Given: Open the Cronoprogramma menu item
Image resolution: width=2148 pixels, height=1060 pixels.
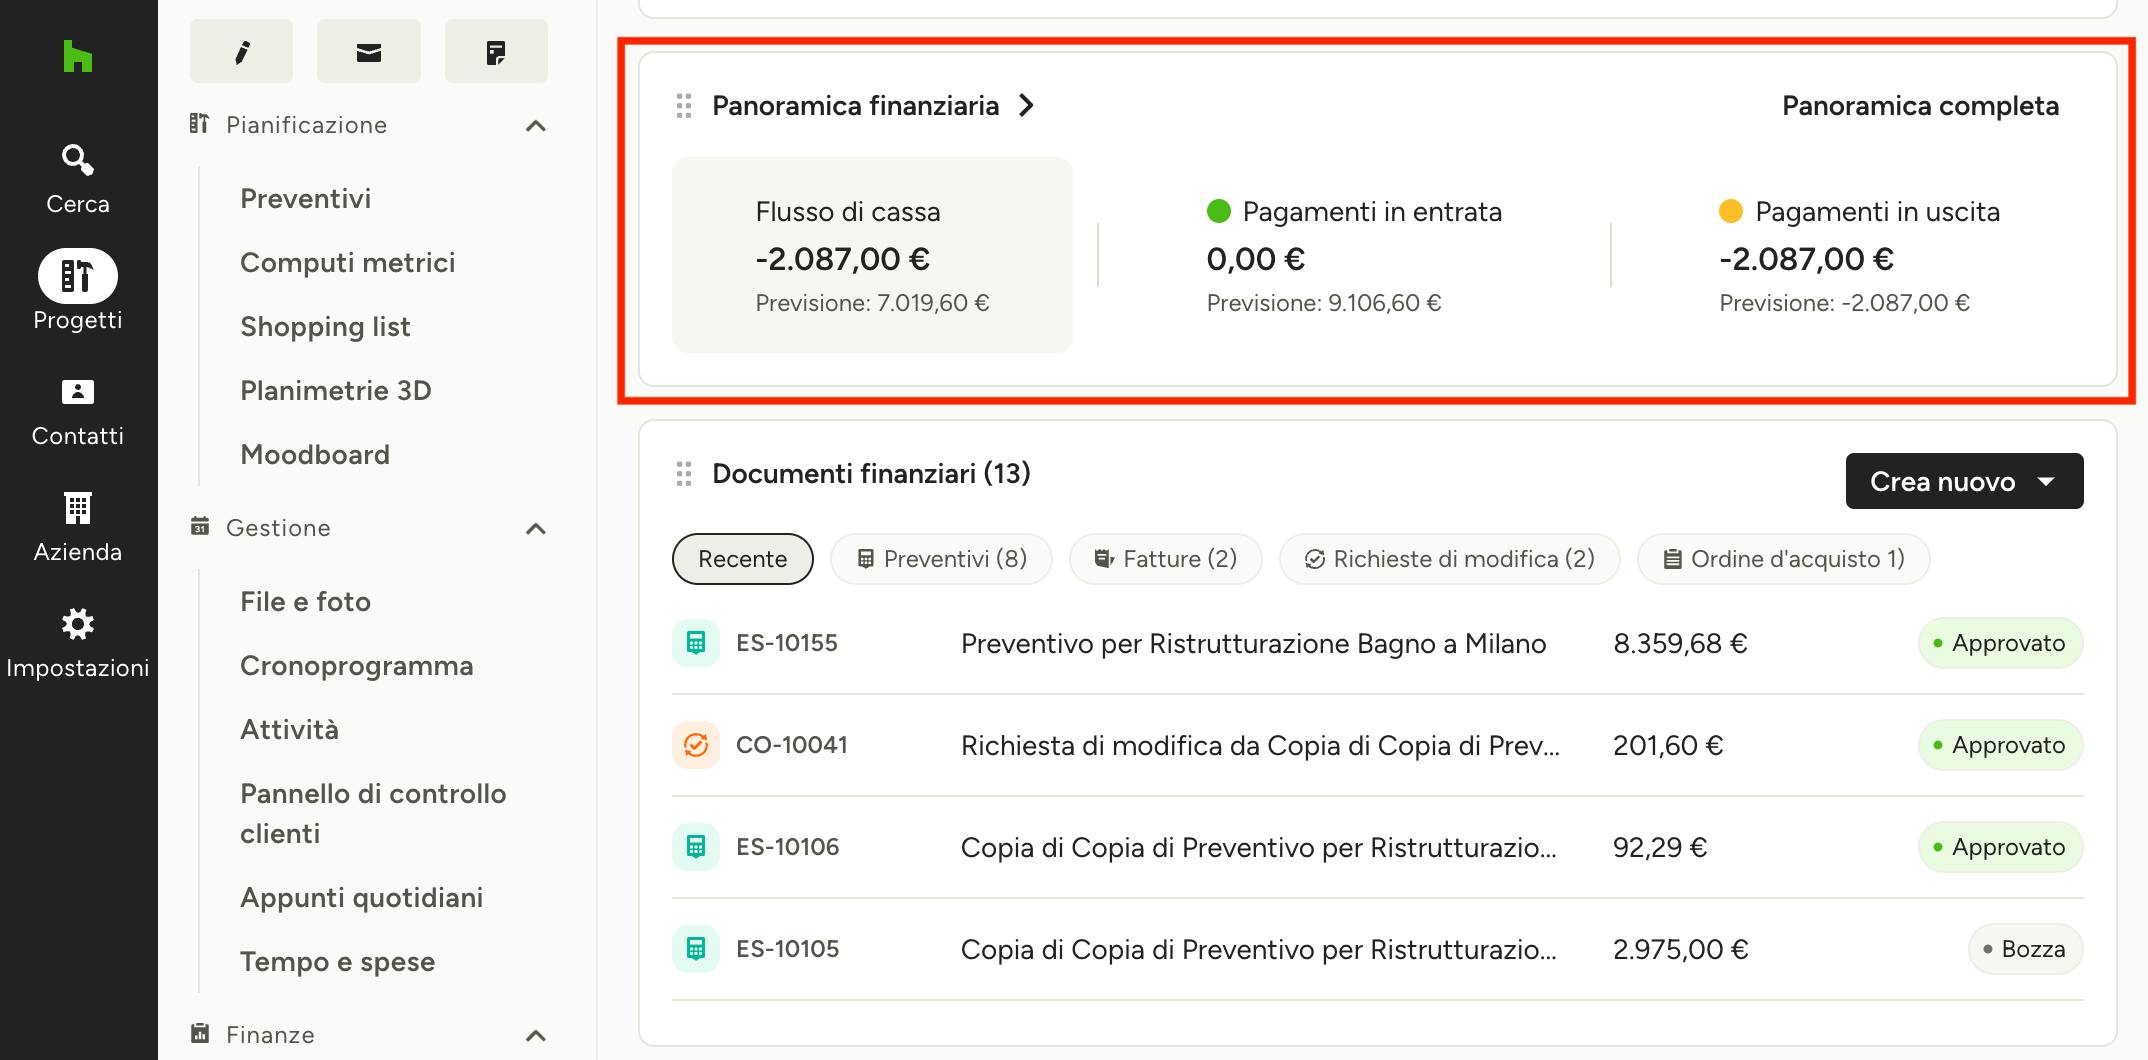Looking at the screenshot, I should pos(357,666).
